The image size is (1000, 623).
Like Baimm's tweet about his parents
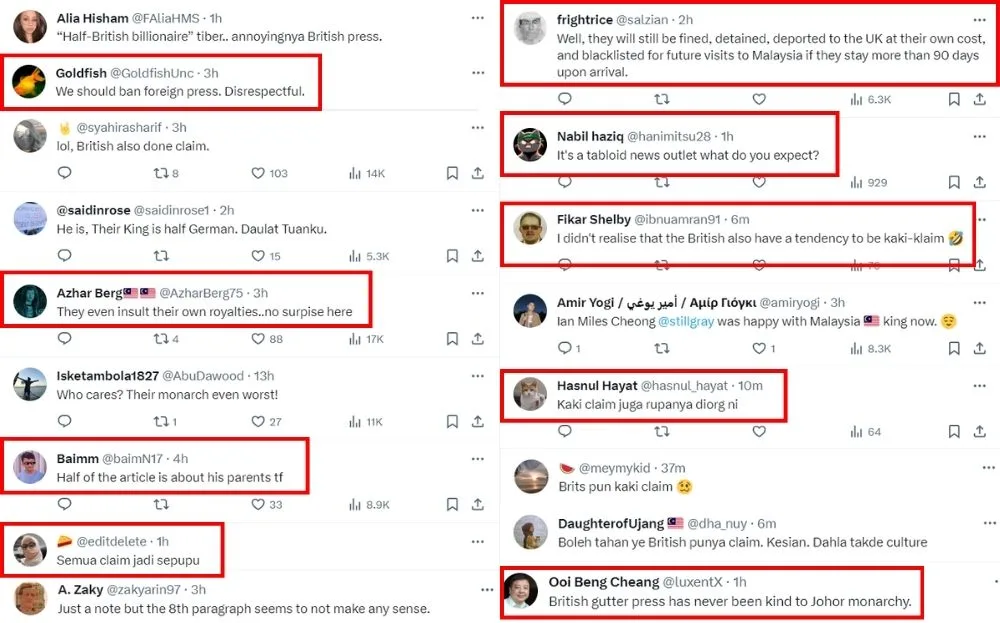coord(258,505)
